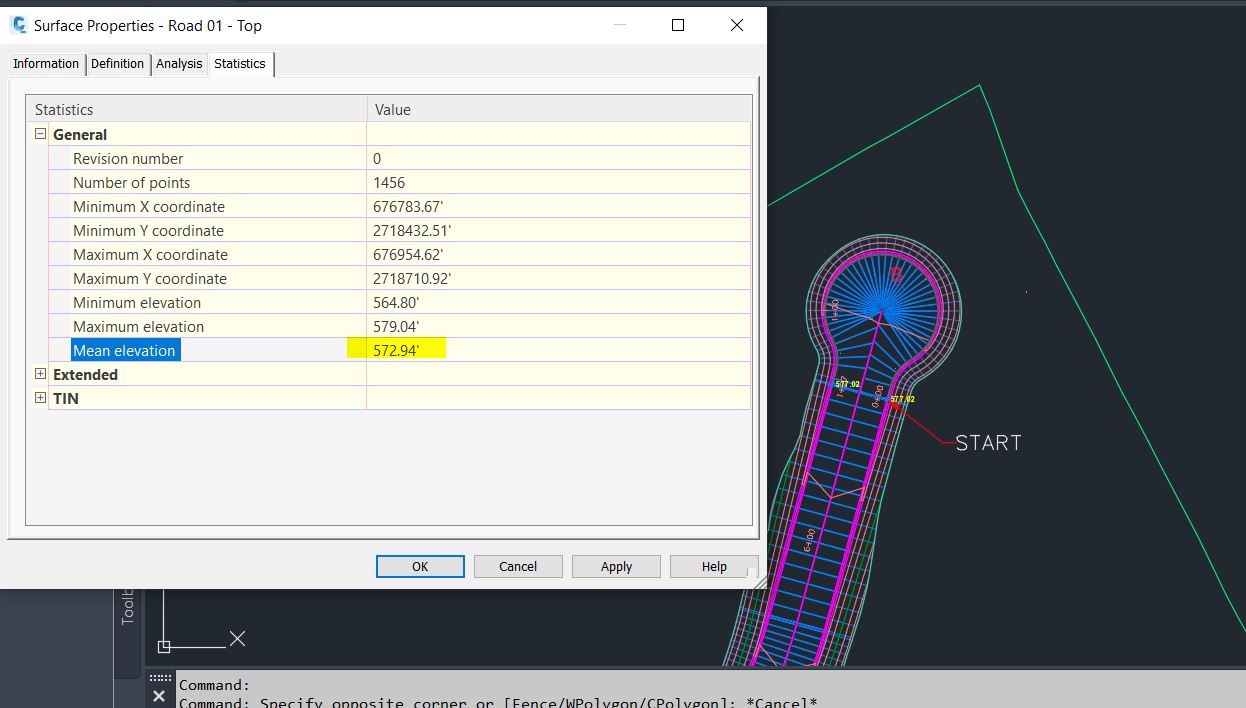1246x708 pixels.
Task: Expand the Extended statistics section
Action: (40, 374)
